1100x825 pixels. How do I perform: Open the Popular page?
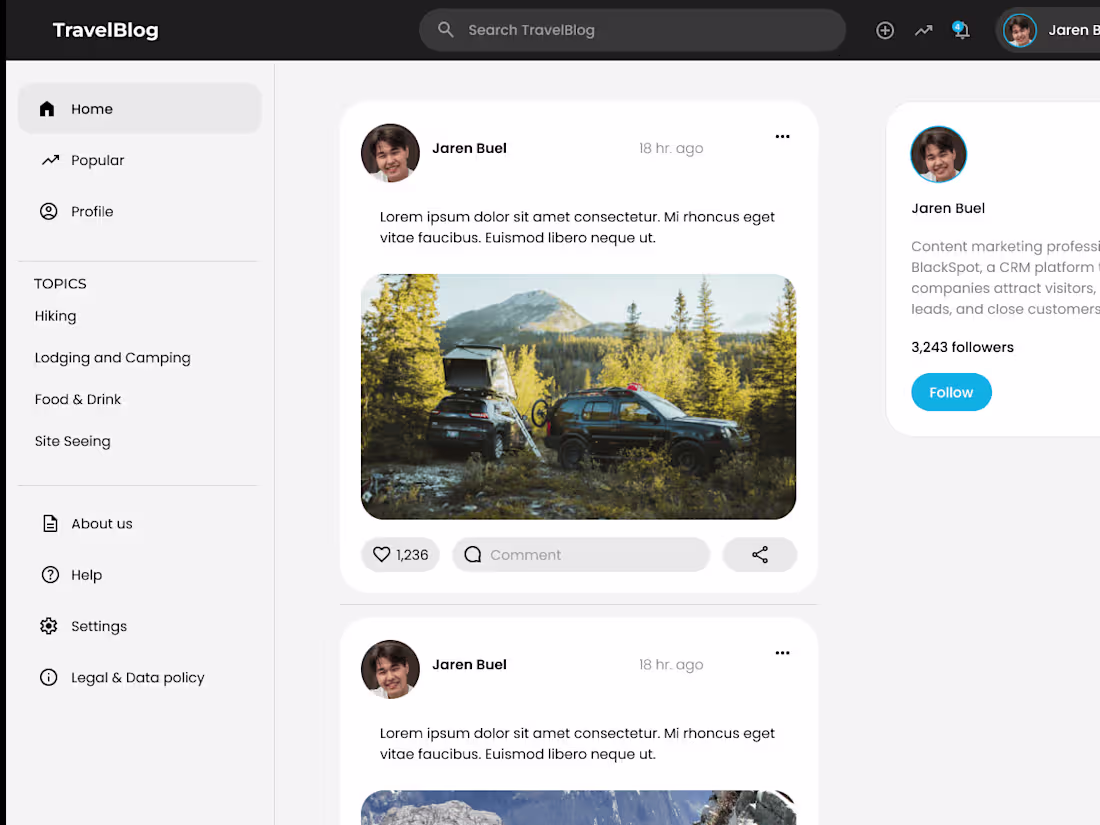pos(98,160)
